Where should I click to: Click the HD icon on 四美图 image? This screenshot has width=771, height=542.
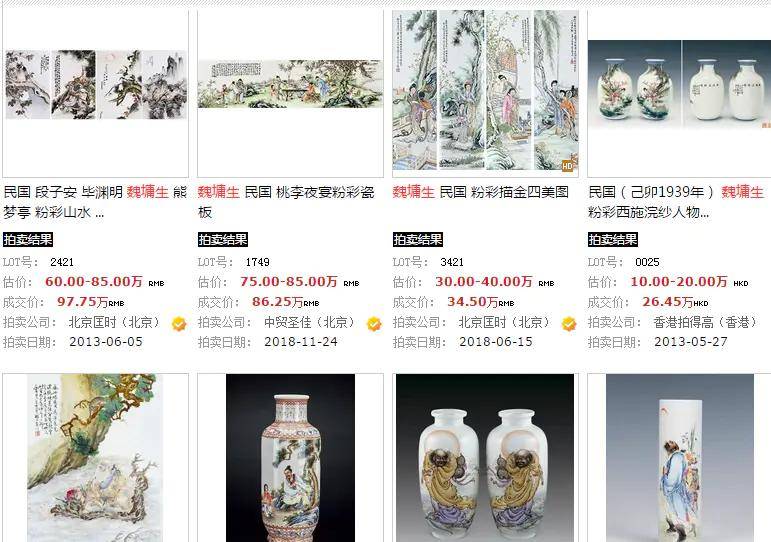point(568,166)
